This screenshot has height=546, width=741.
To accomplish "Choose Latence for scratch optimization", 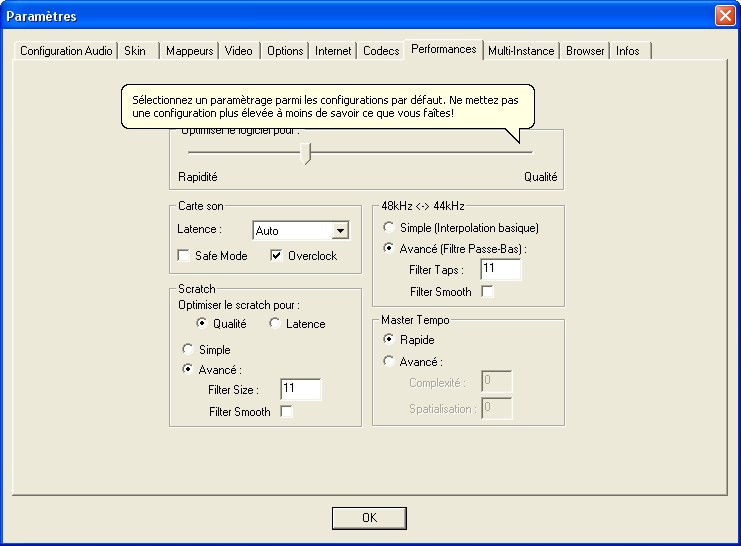I will pyautogui.click(x=275, y=324).
